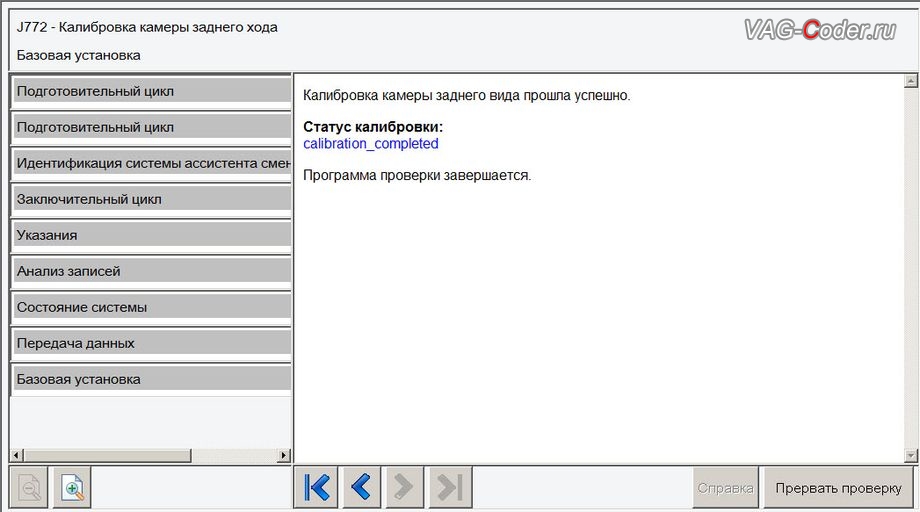
Task: Click Программа проверки завершается text
Action: [x=417, y=175]
